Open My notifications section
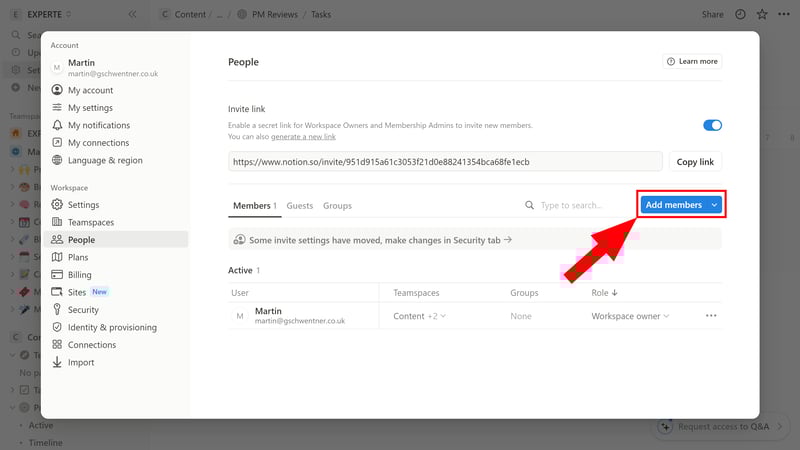This screenshot has height=450, width=800. (99, 125)
